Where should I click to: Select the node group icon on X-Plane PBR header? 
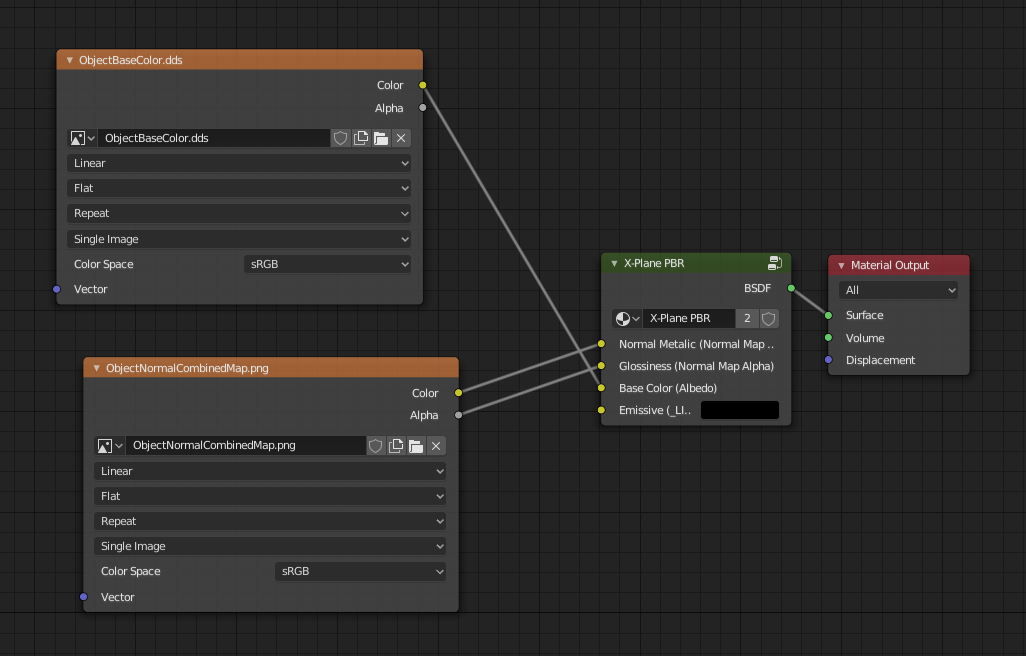[775, 263]
